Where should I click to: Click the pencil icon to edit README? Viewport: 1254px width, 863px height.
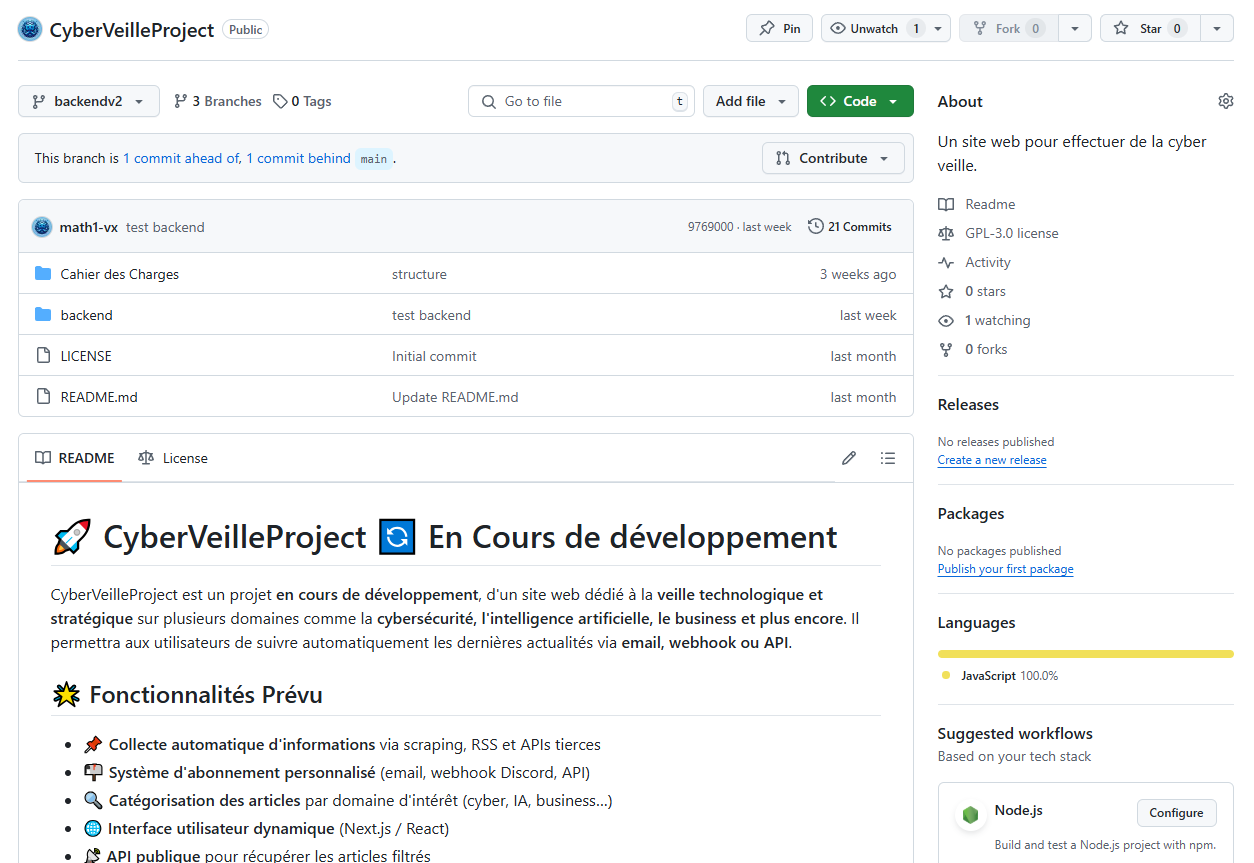point(849,458)
